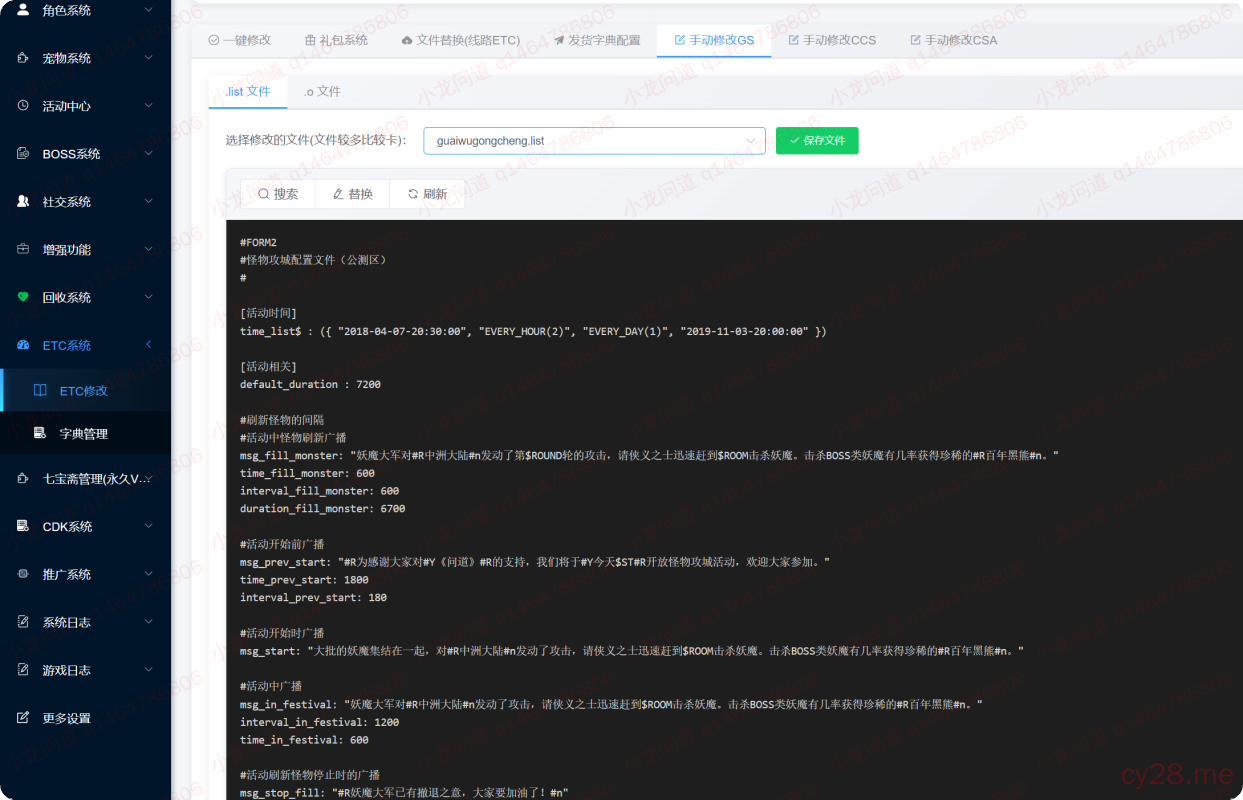Viewport: 1243px width, 800px height.
Task: Click the green 保存文件 button
Action: click(x=817, y=140)
